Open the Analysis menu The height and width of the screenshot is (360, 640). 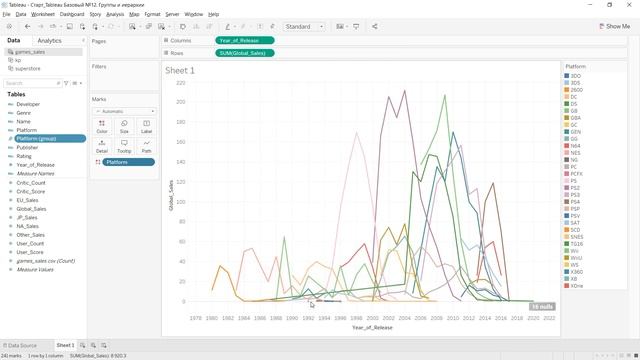pos(115,14)
